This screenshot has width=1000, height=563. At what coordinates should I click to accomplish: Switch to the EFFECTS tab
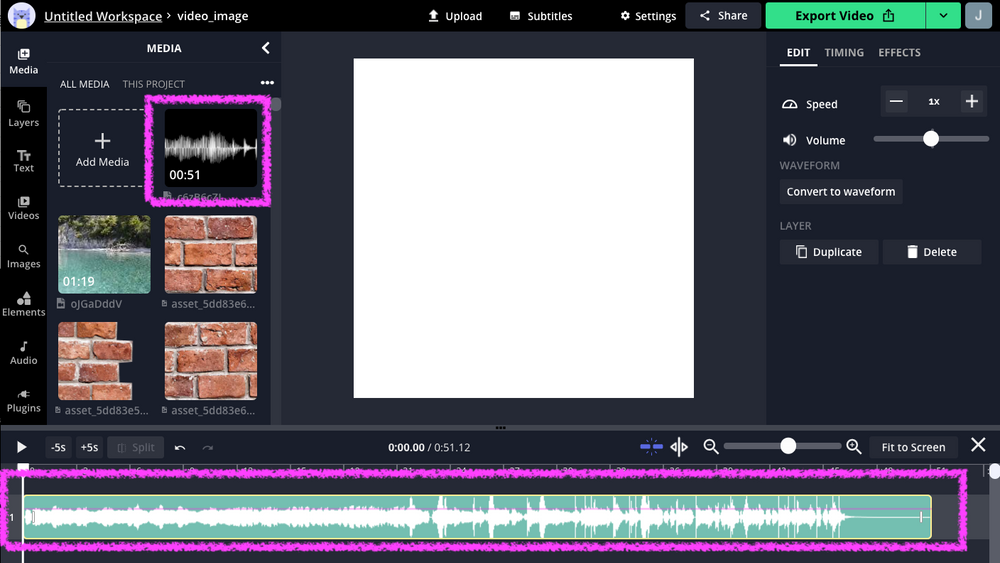point(899,52)
